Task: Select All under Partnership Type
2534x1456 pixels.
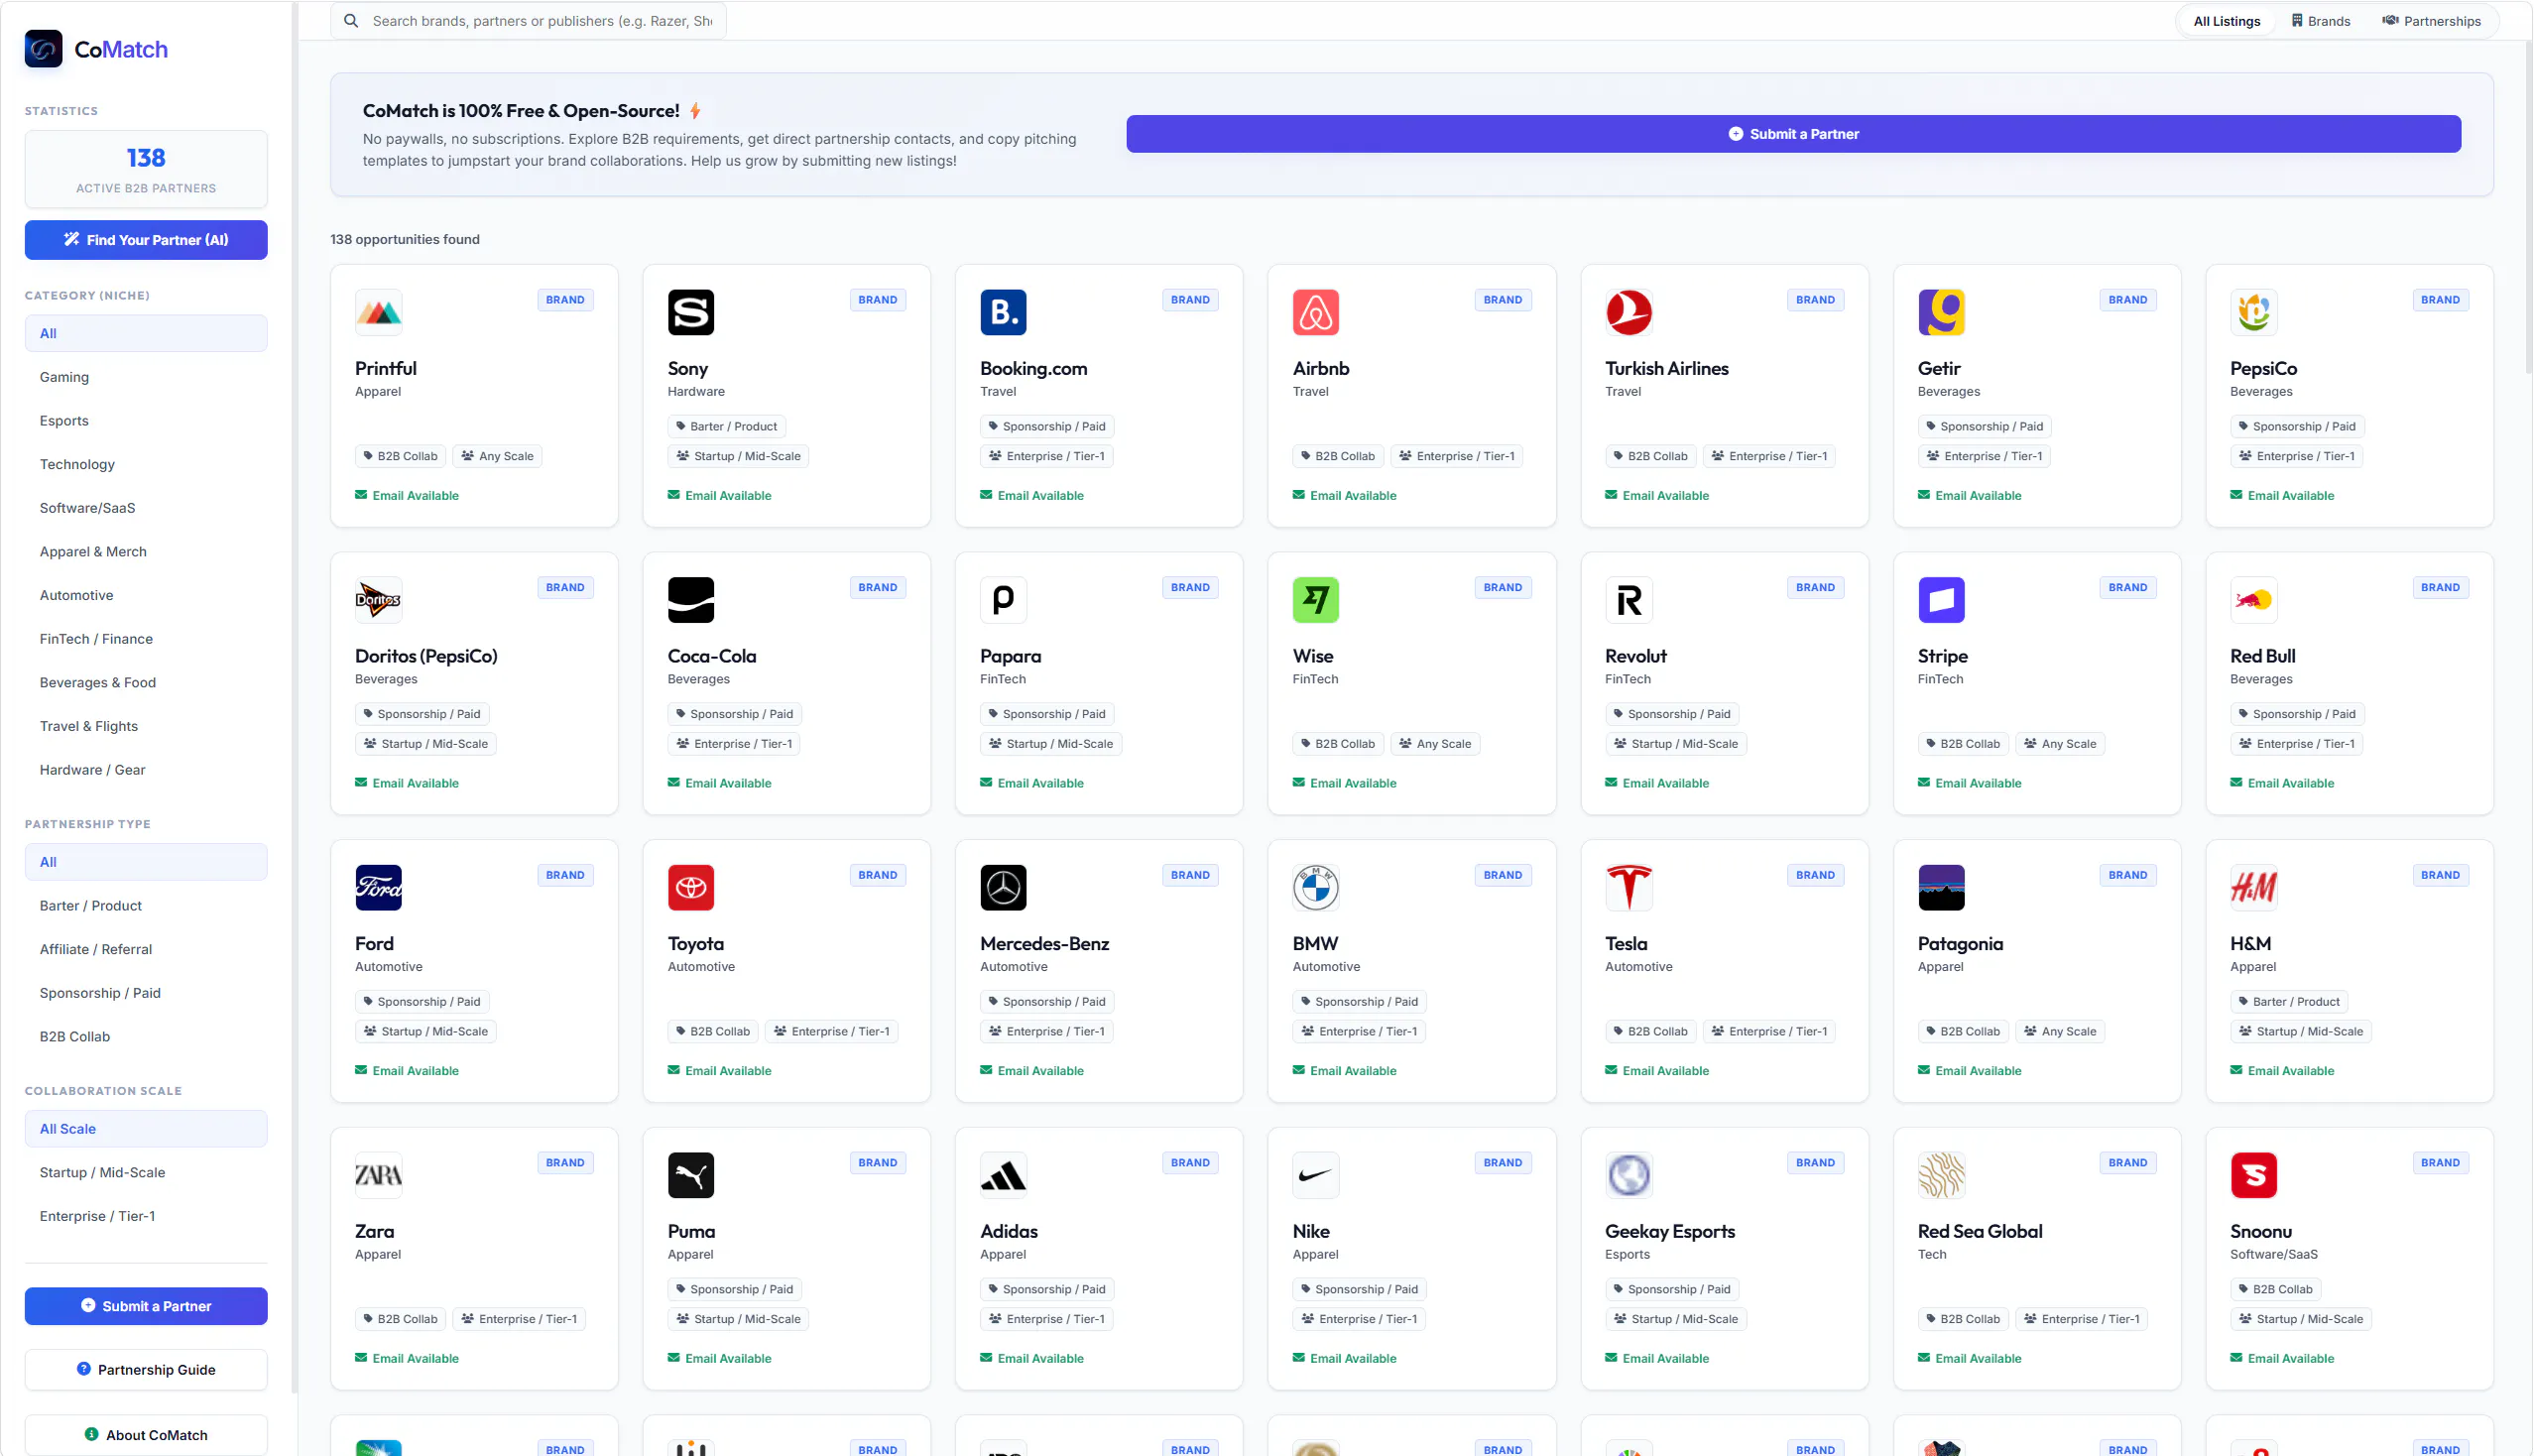Action: (146, 862)
